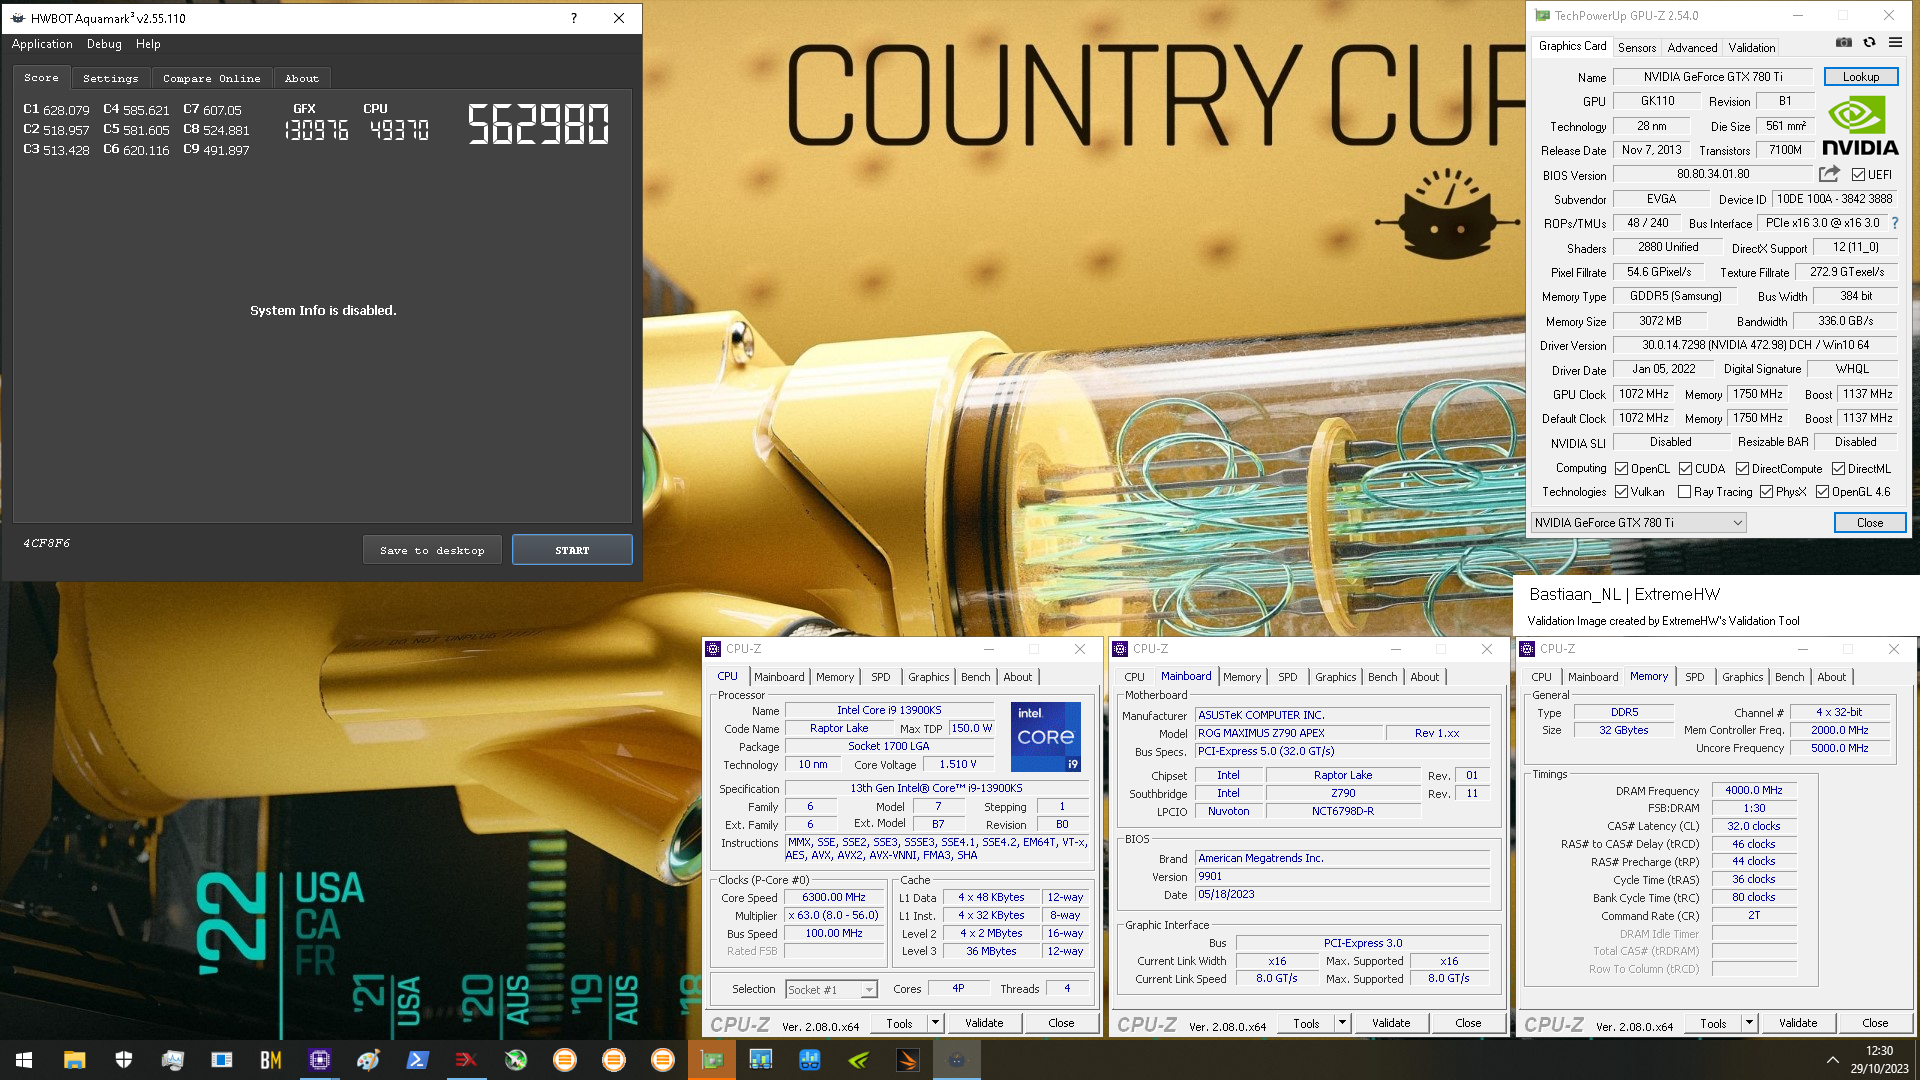
Task: Switch to the Settings tab in Aquamark
Action: tap(110, 78)
